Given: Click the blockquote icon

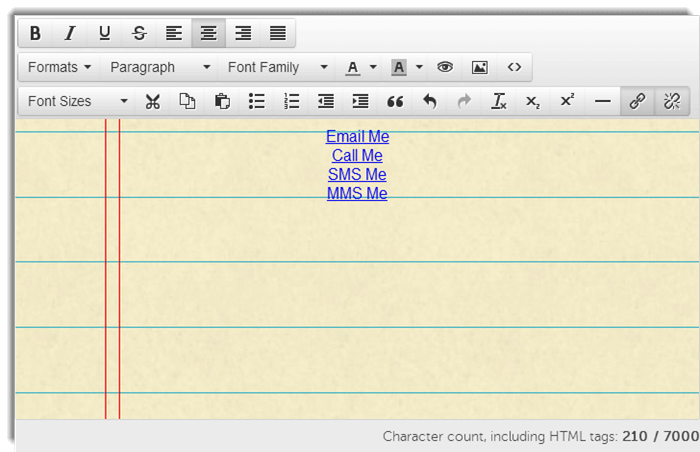Looking at the screenshot, I should [x=395, y=101].
